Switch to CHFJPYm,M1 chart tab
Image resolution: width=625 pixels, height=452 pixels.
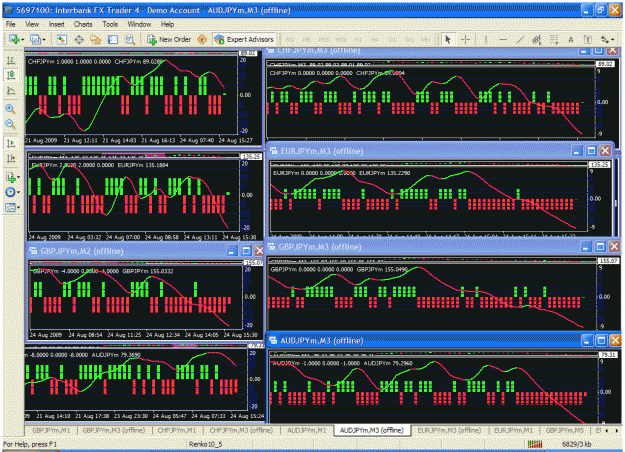(177, 430)
